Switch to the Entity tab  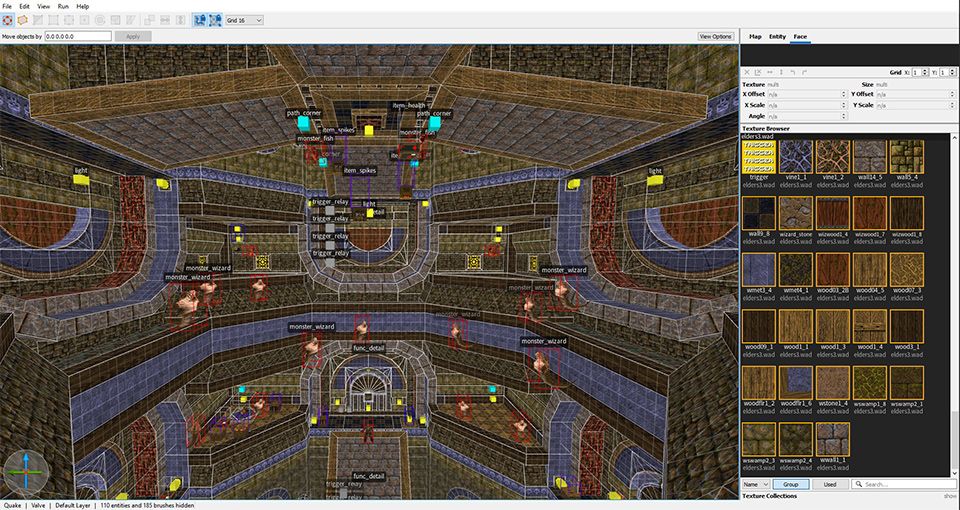776,36
